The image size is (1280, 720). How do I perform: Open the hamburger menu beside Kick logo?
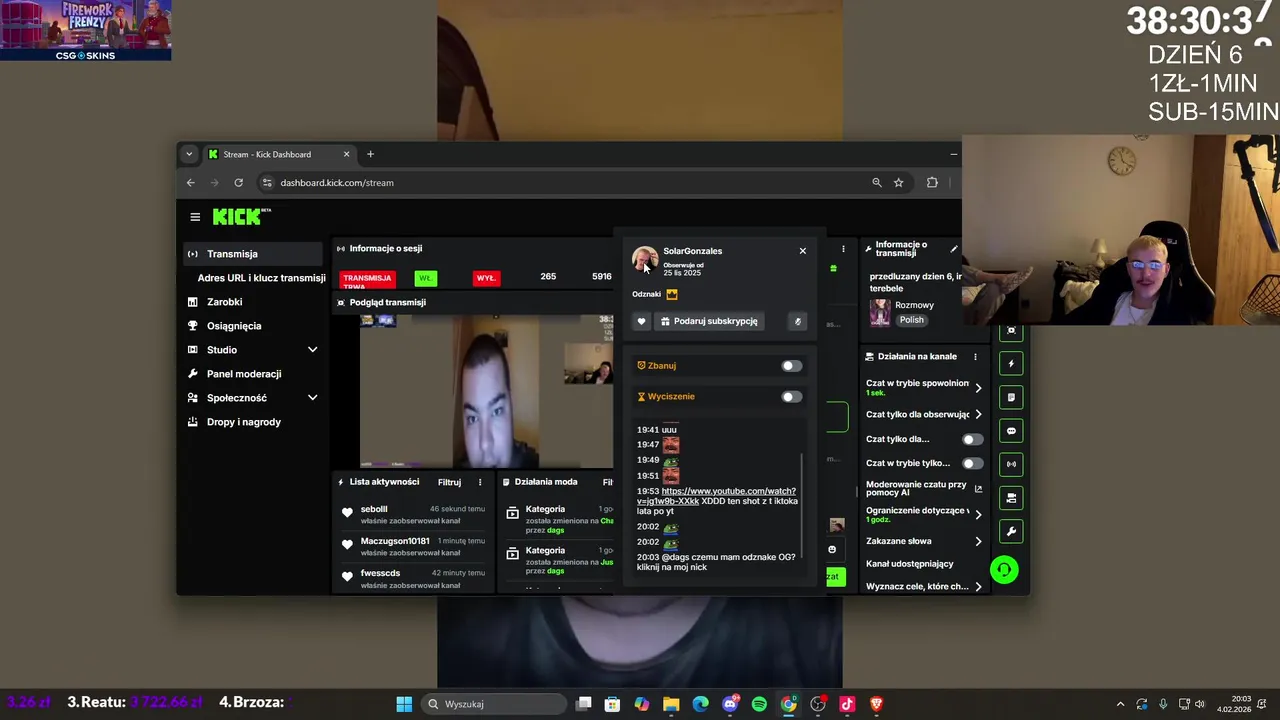point(195,217)
